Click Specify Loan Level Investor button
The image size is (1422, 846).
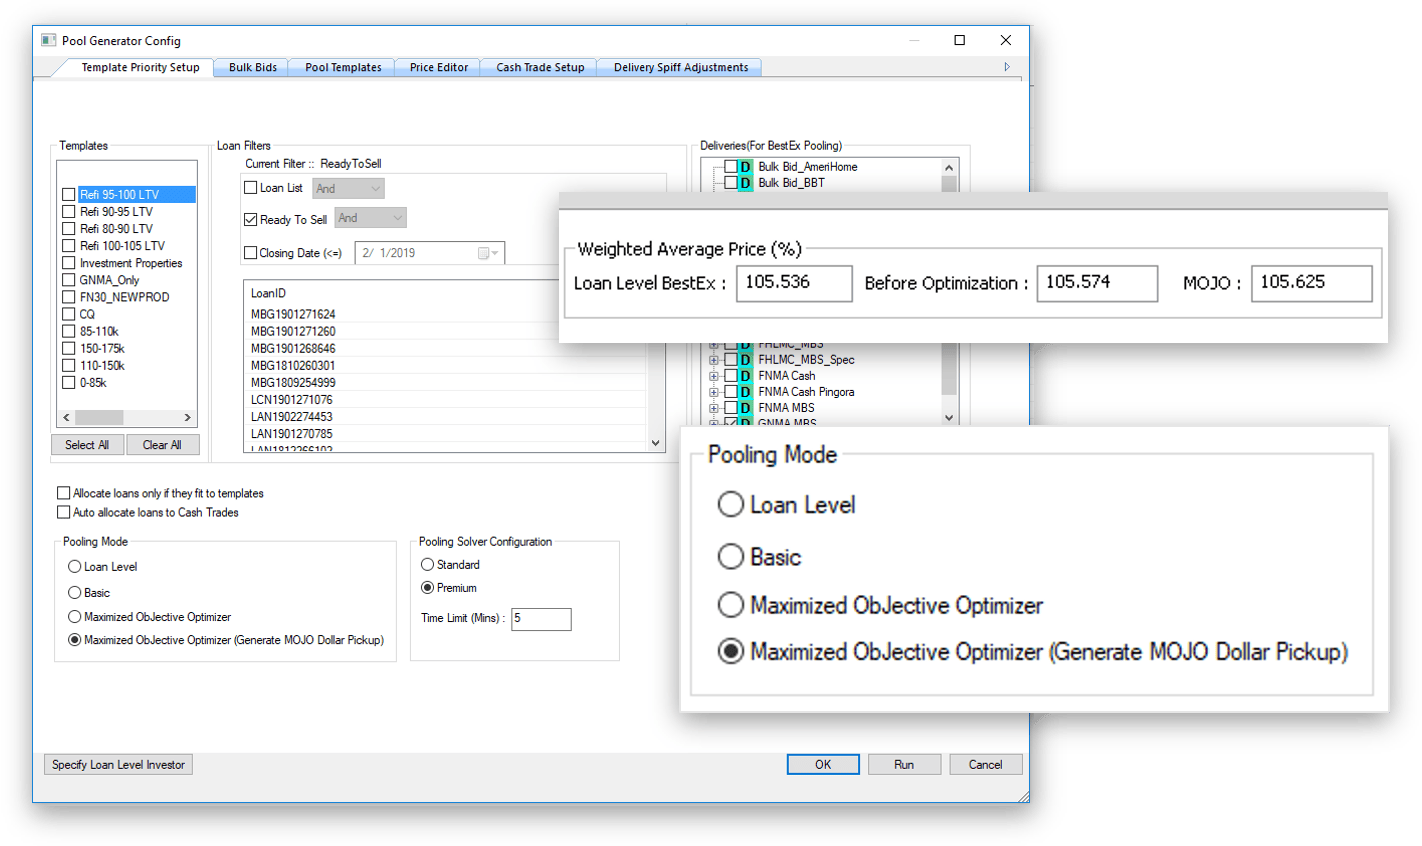click(x=118, y=765)
